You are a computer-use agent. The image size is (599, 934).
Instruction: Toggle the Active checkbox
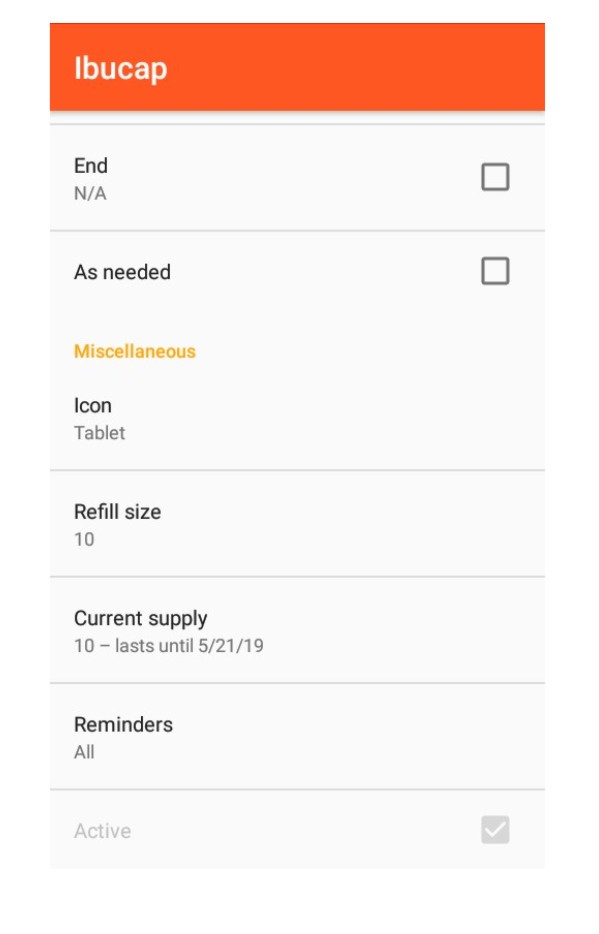click(x=495, y=829)
